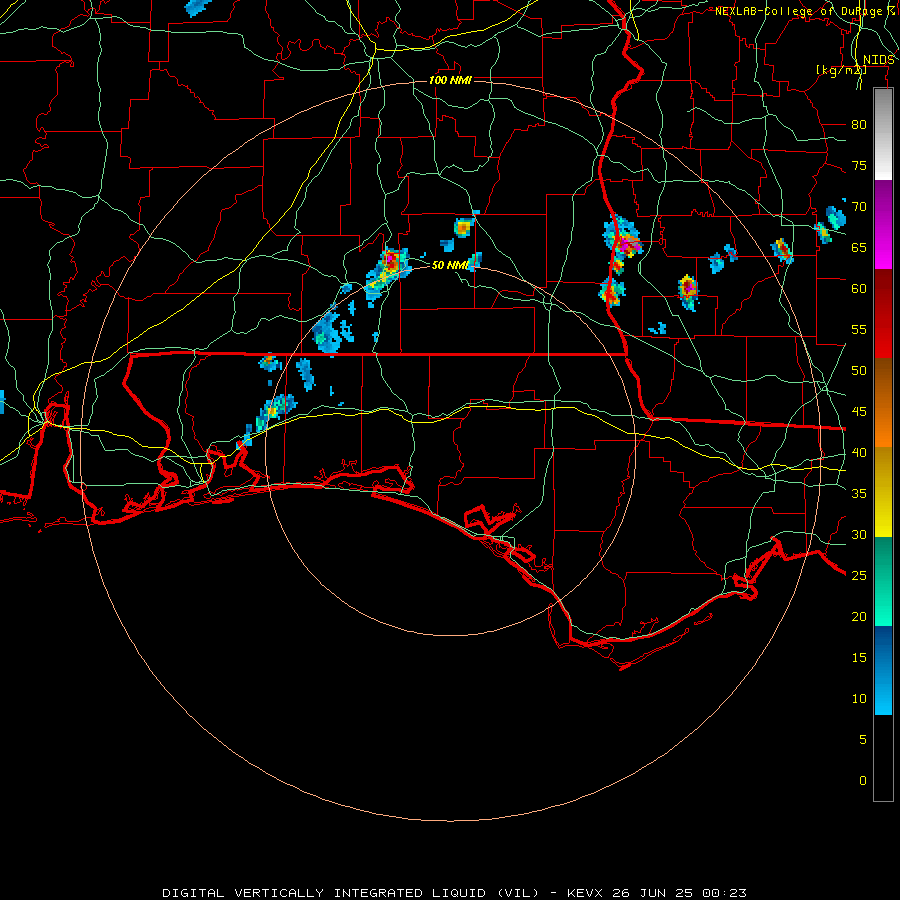Viewport: 900px width, 900px height.
Task: Click the NEXLAB-College of DuPage credit text
Action: pyautogui.click(x=805, y=11)
